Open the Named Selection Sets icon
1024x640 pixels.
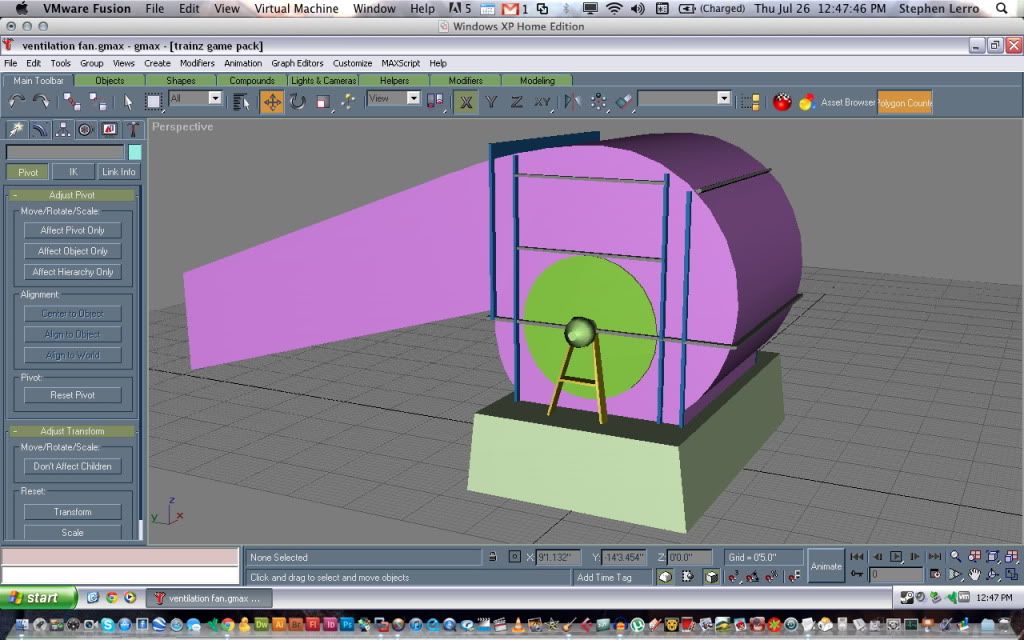pos(750,102)
